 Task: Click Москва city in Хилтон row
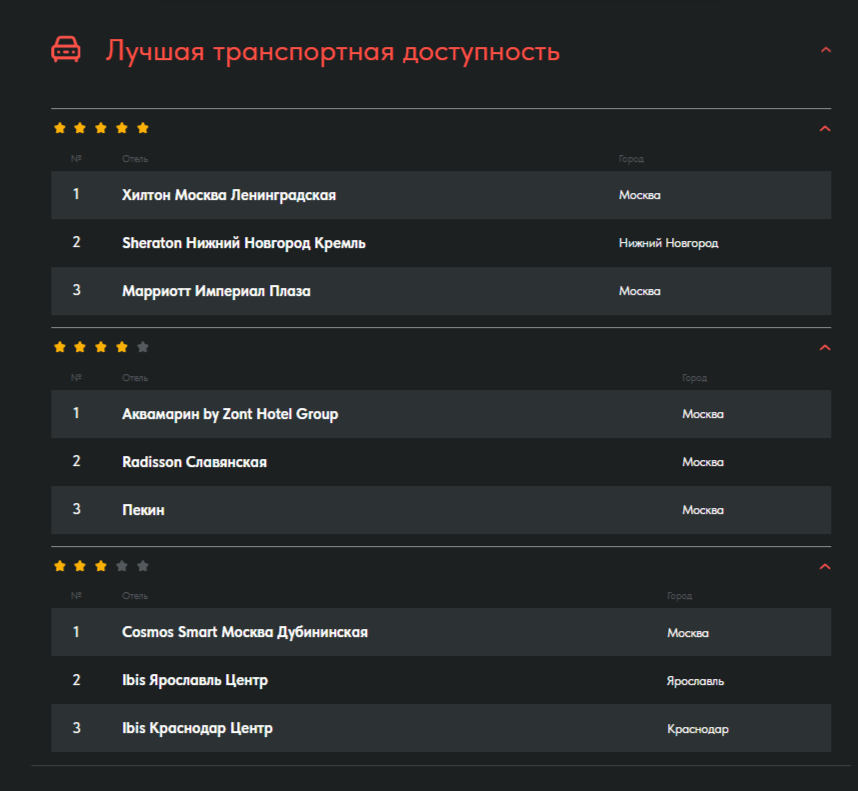[x=639, y=195]
